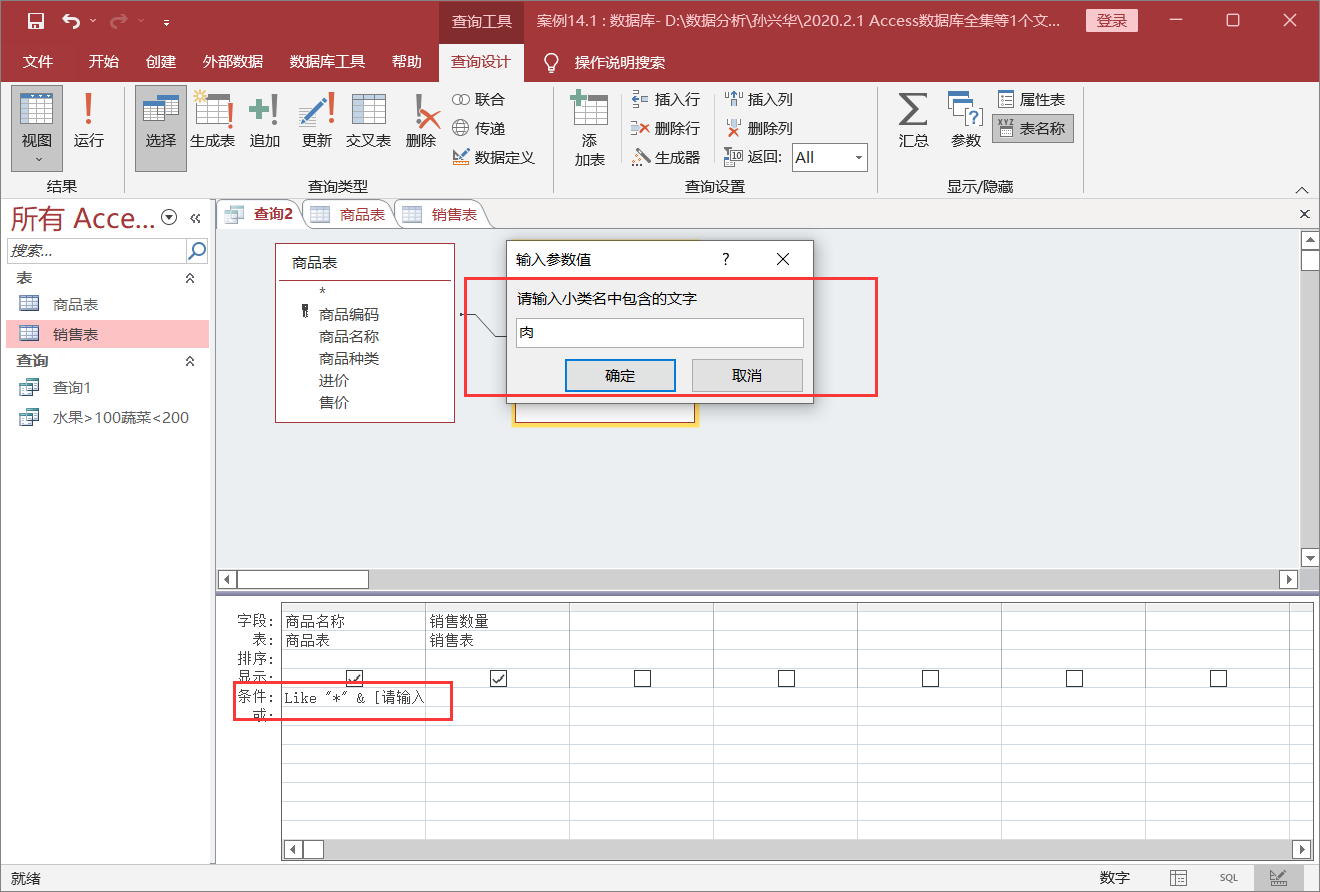Click the dialog help question mark
This screenshot has width=1320, height=892.
(726, 259)
